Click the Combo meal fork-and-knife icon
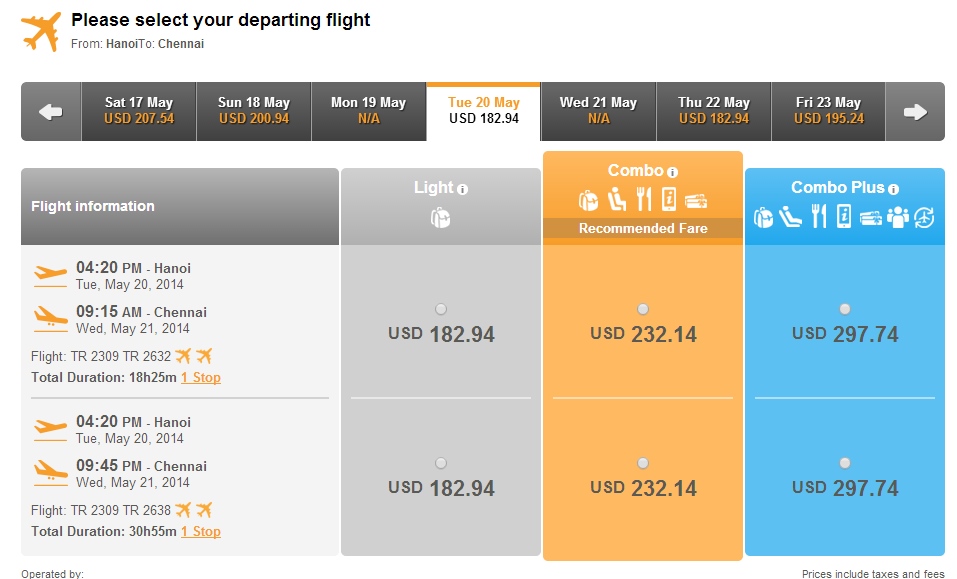Viewport: 957px width, 579px height. point(644,199)
